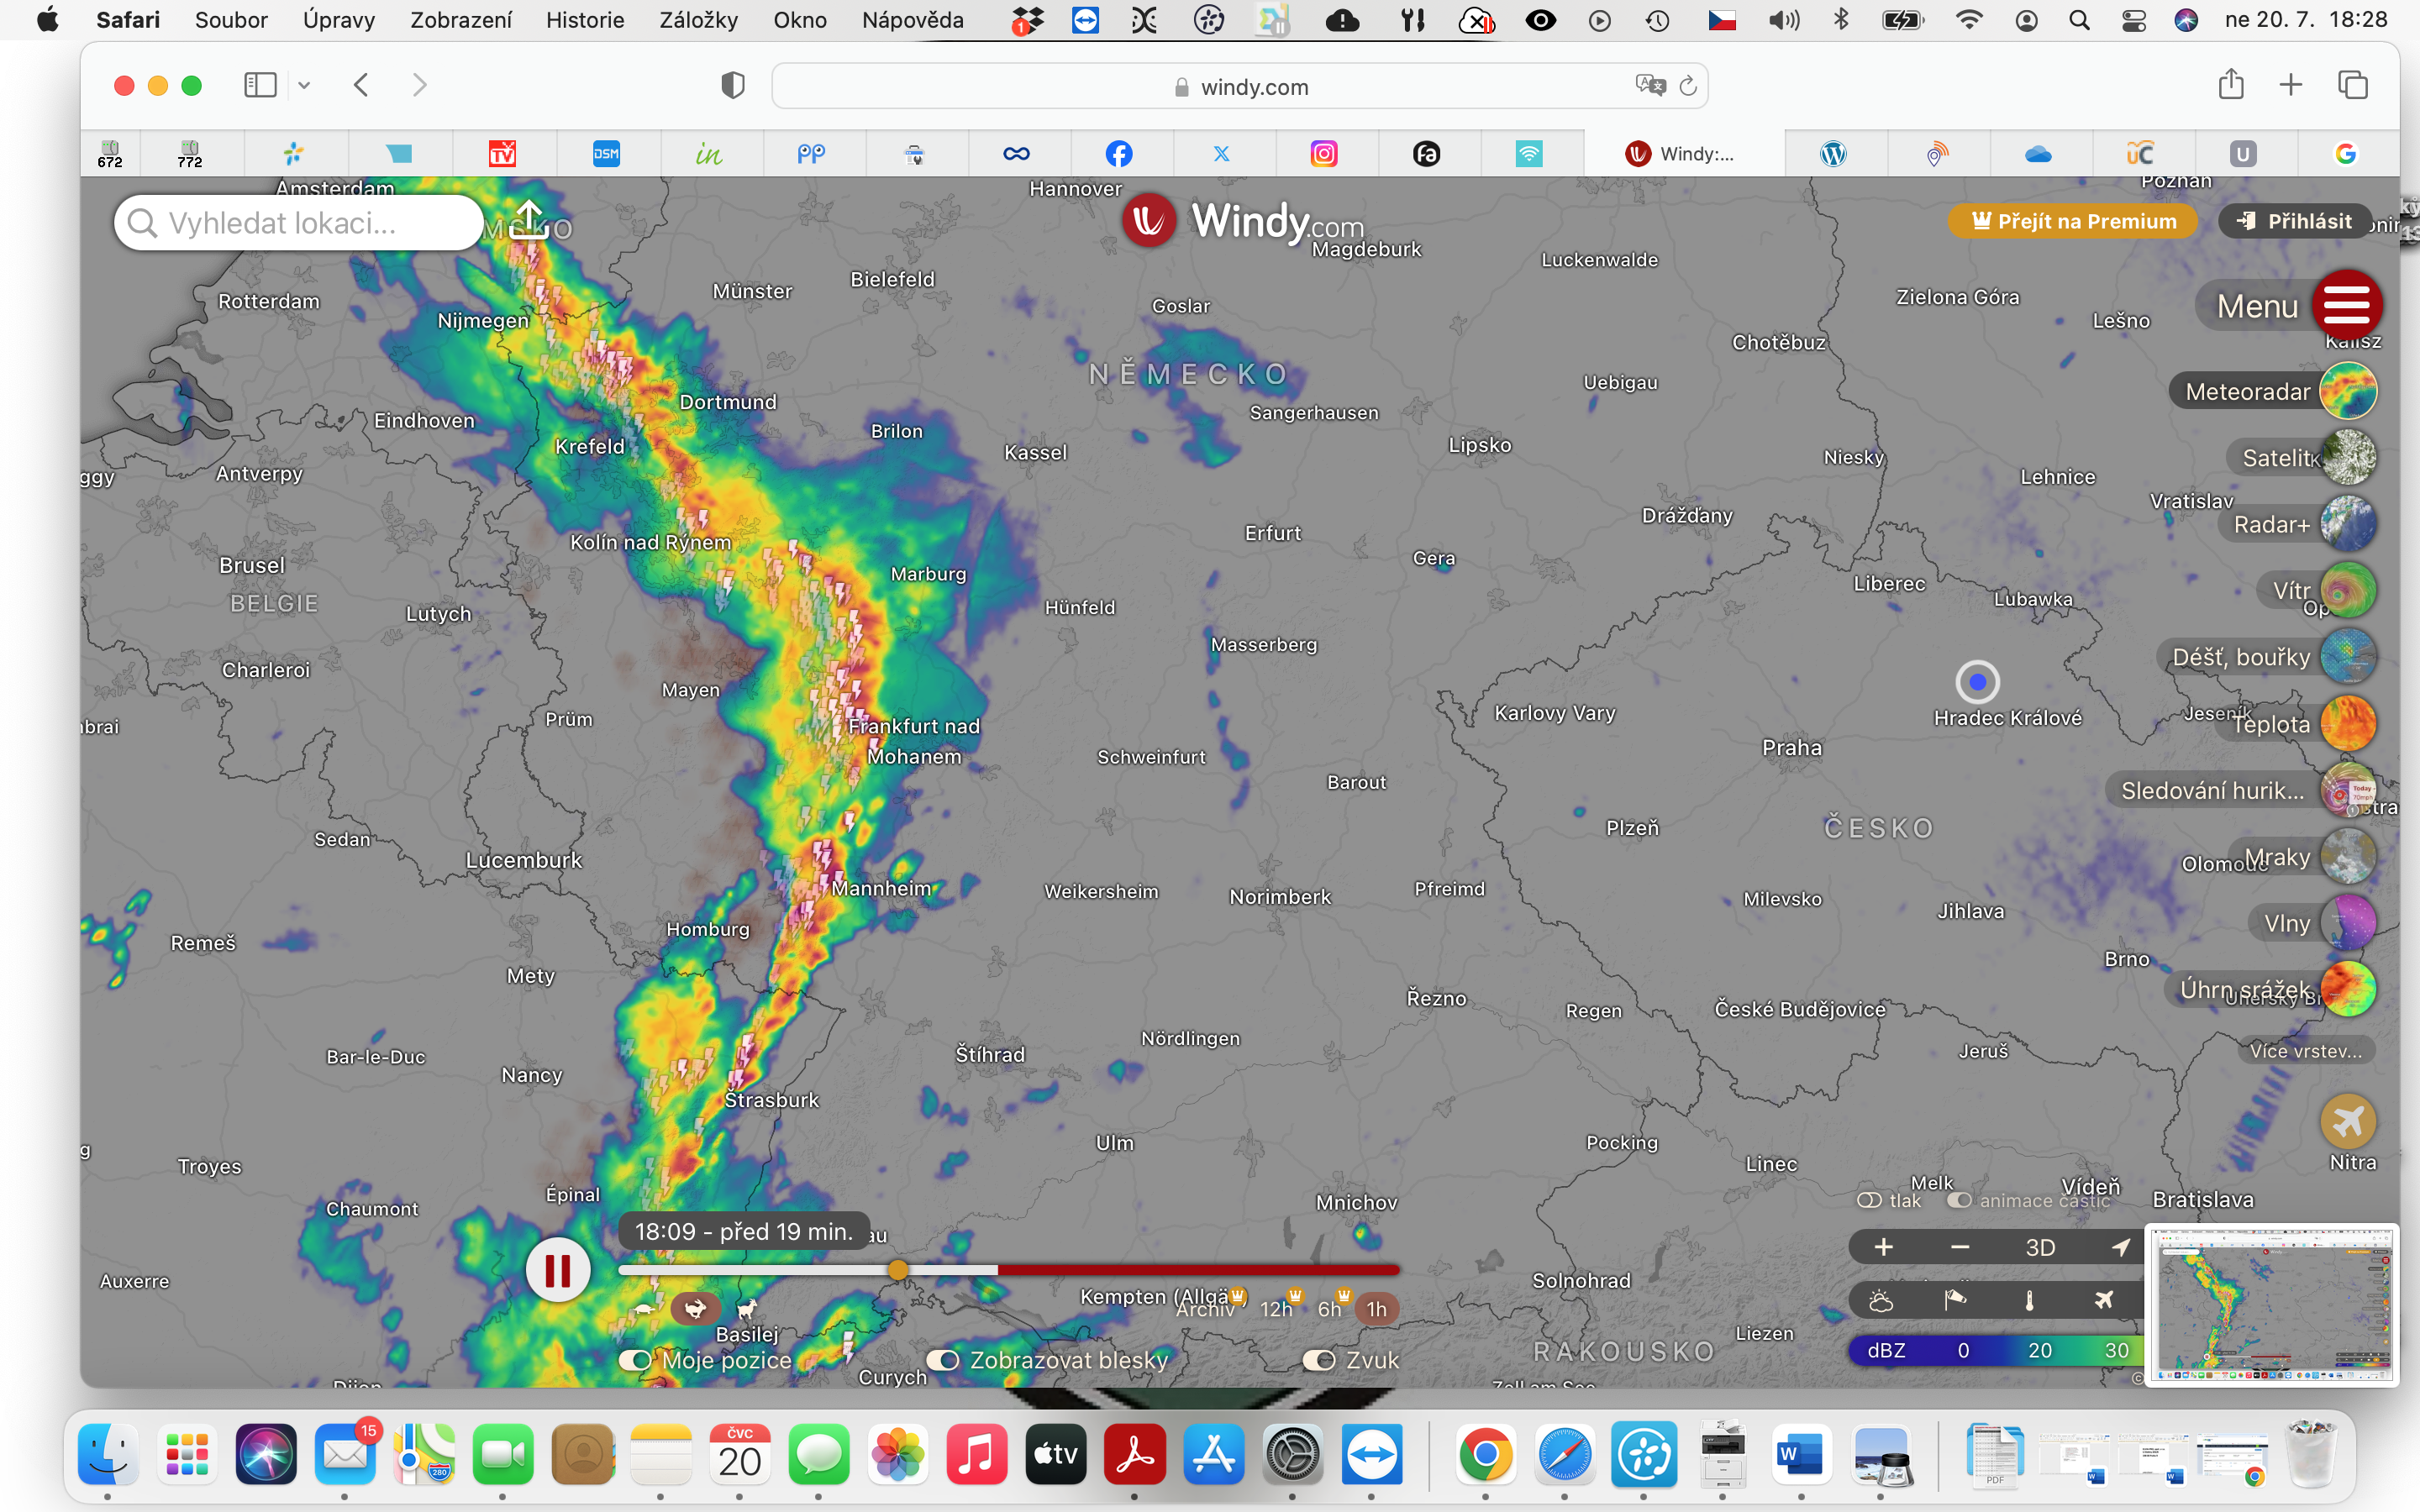Open Safari Historie menu

point(585,20)
